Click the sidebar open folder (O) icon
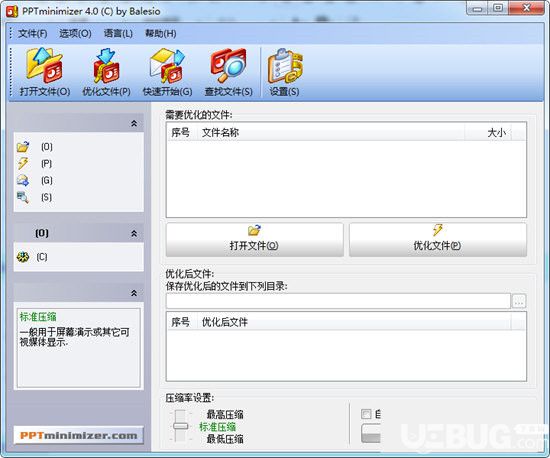This screenshot has height=458, width=550. 23,147
